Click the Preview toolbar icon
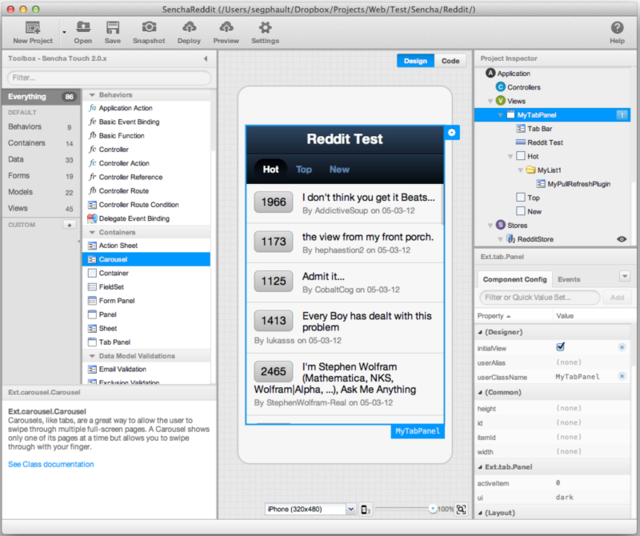 pos(226,27)
